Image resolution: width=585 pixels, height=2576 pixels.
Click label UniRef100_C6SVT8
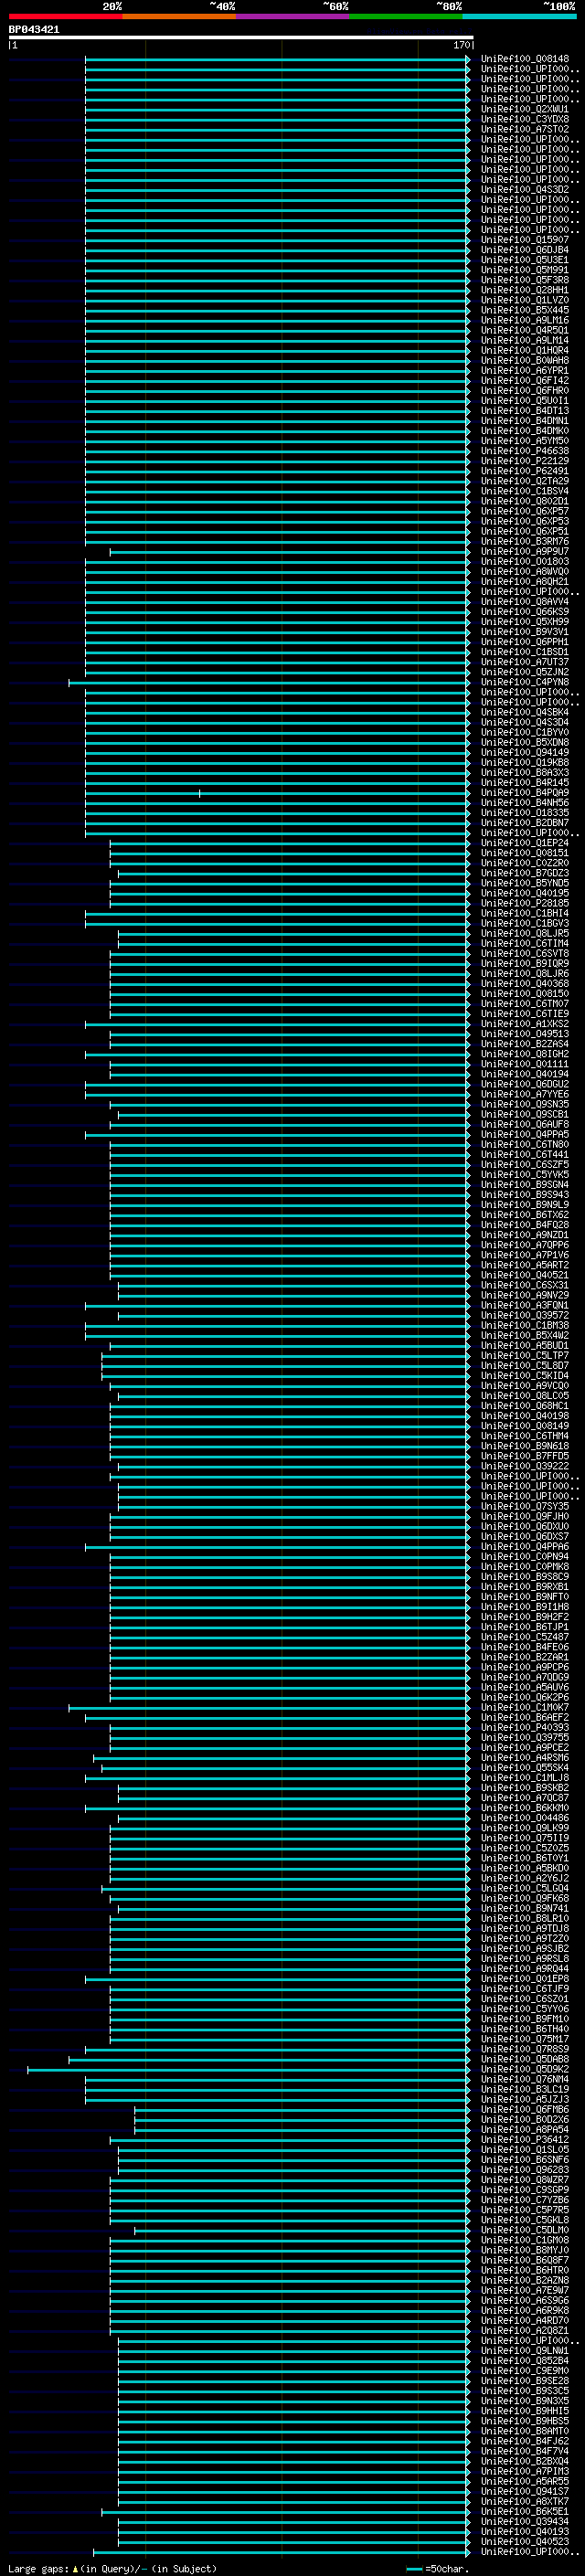(525, 953)
